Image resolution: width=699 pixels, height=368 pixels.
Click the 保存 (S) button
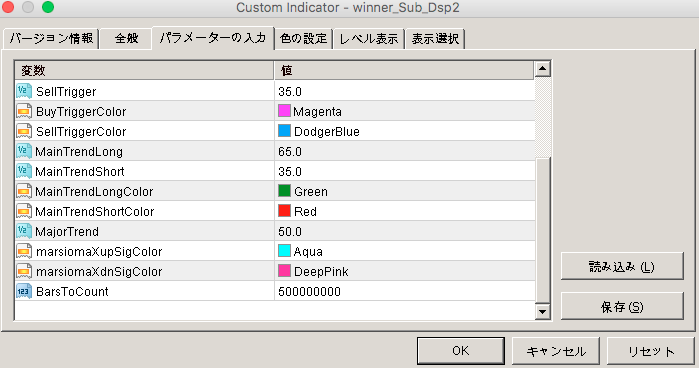click(x=622, y=306)
